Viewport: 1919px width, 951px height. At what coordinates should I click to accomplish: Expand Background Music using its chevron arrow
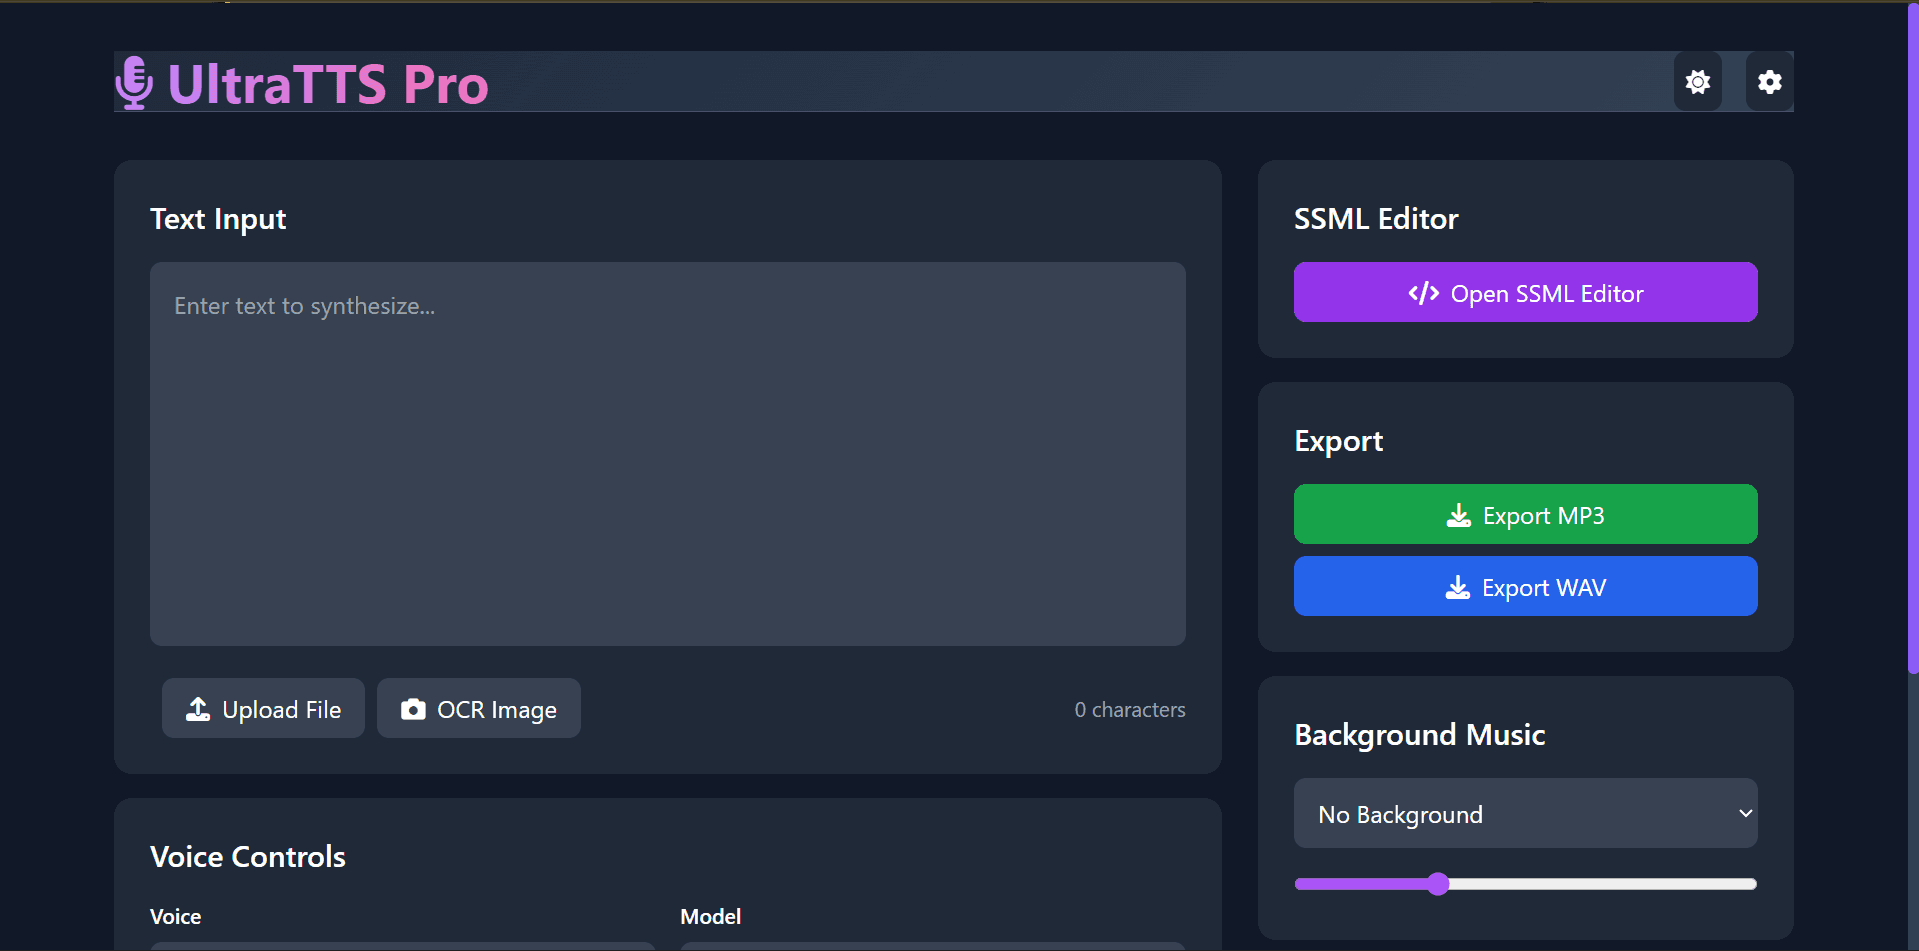(x=1745, y=813)
